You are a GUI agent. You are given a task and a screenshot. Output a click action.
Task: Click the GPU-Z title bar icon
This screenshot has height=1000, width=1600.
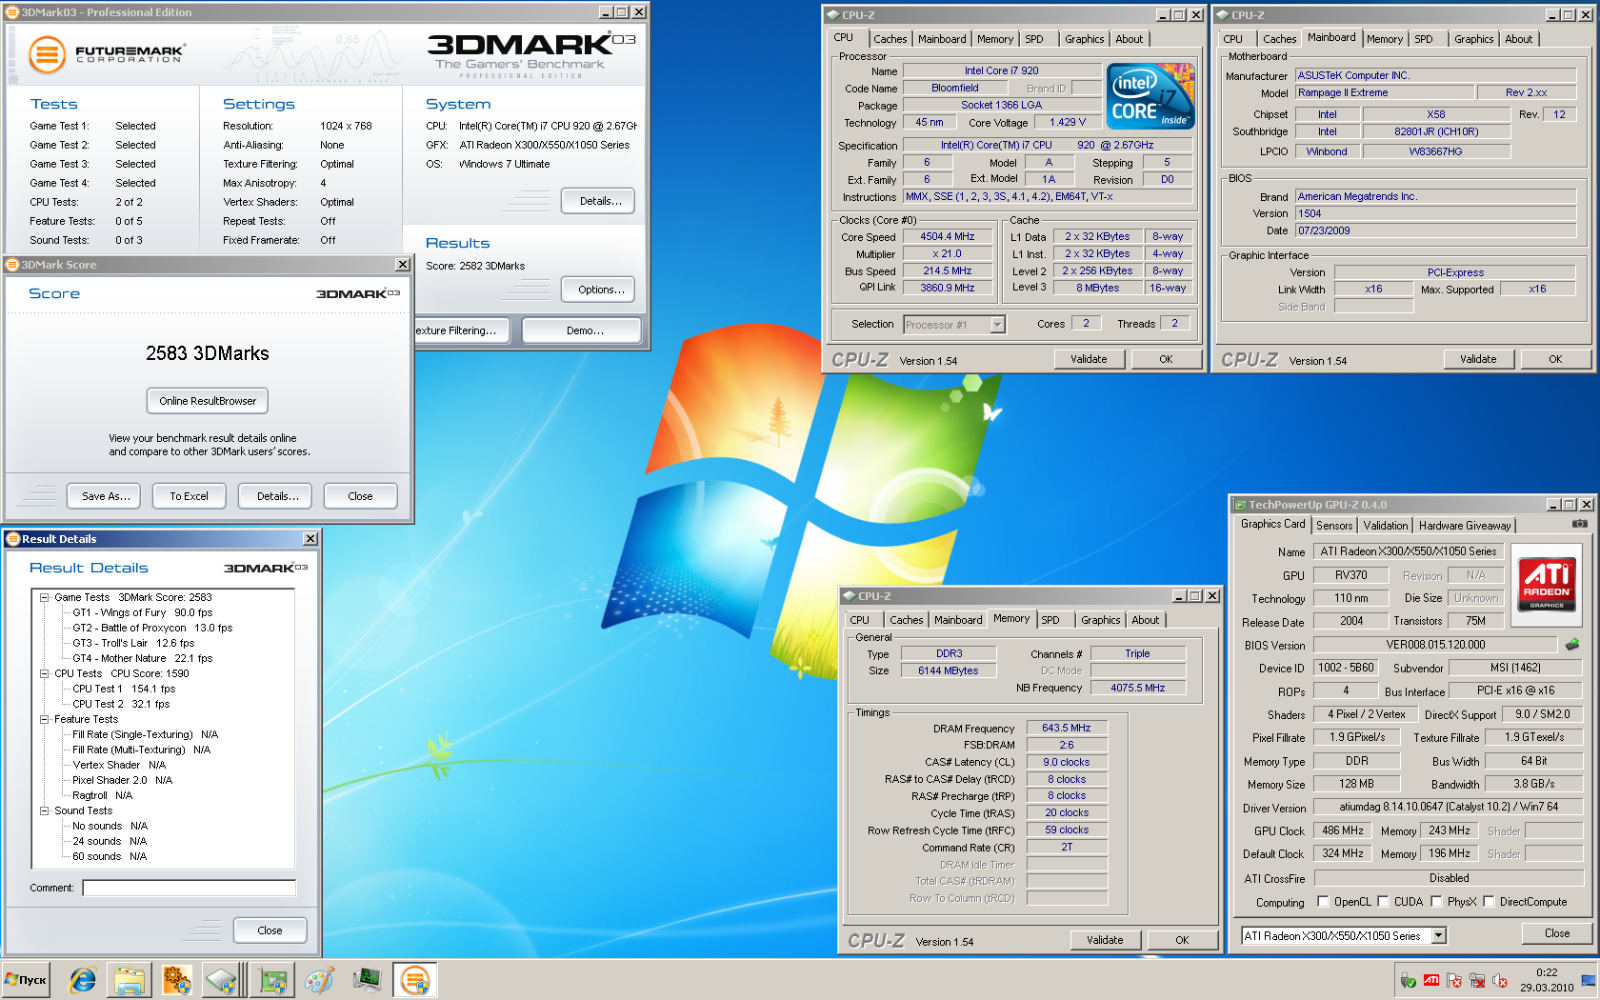pos(1240,505)
